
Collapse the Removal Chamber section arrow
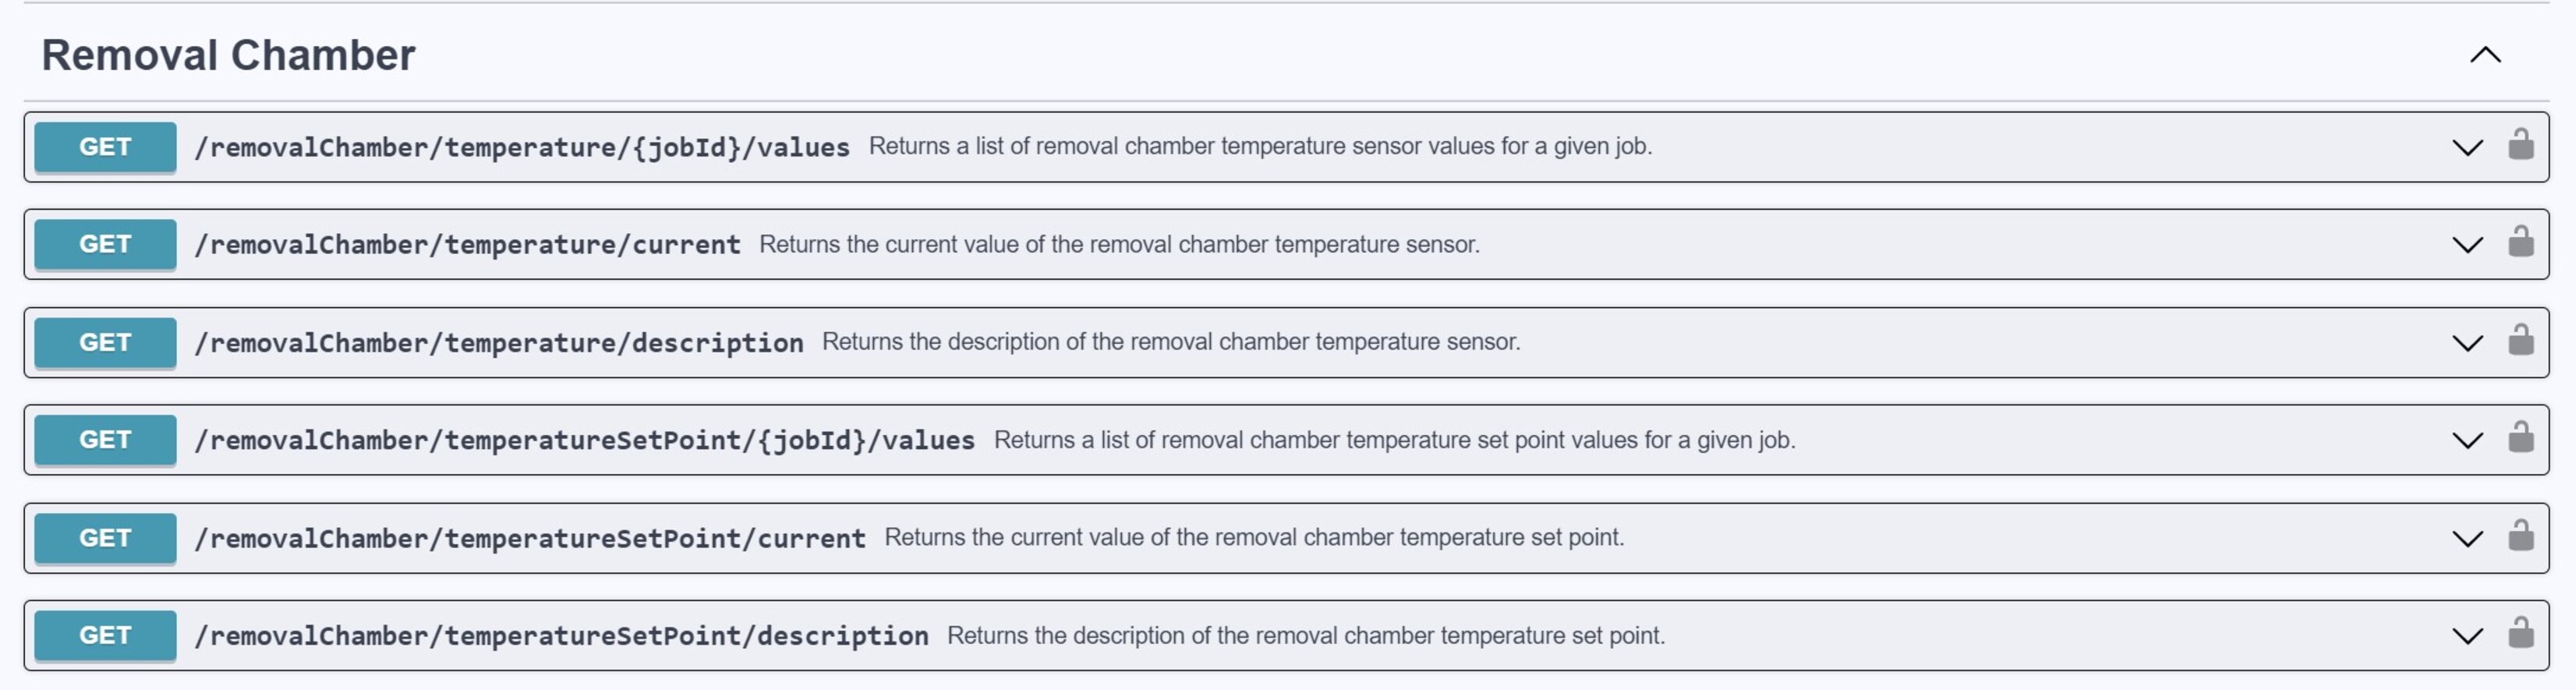click(2485, 55)
